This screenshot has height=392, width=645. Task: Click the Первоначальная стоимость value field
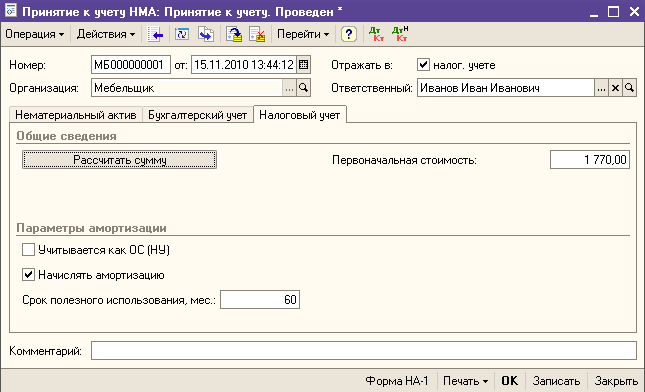590,160
